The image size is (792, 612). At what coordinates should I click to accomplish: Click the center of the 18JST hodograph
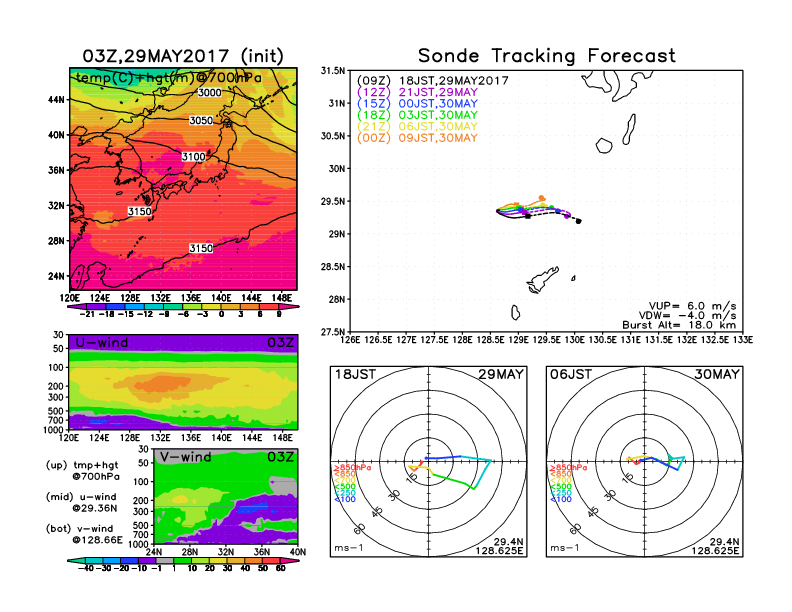pos(429,461)
